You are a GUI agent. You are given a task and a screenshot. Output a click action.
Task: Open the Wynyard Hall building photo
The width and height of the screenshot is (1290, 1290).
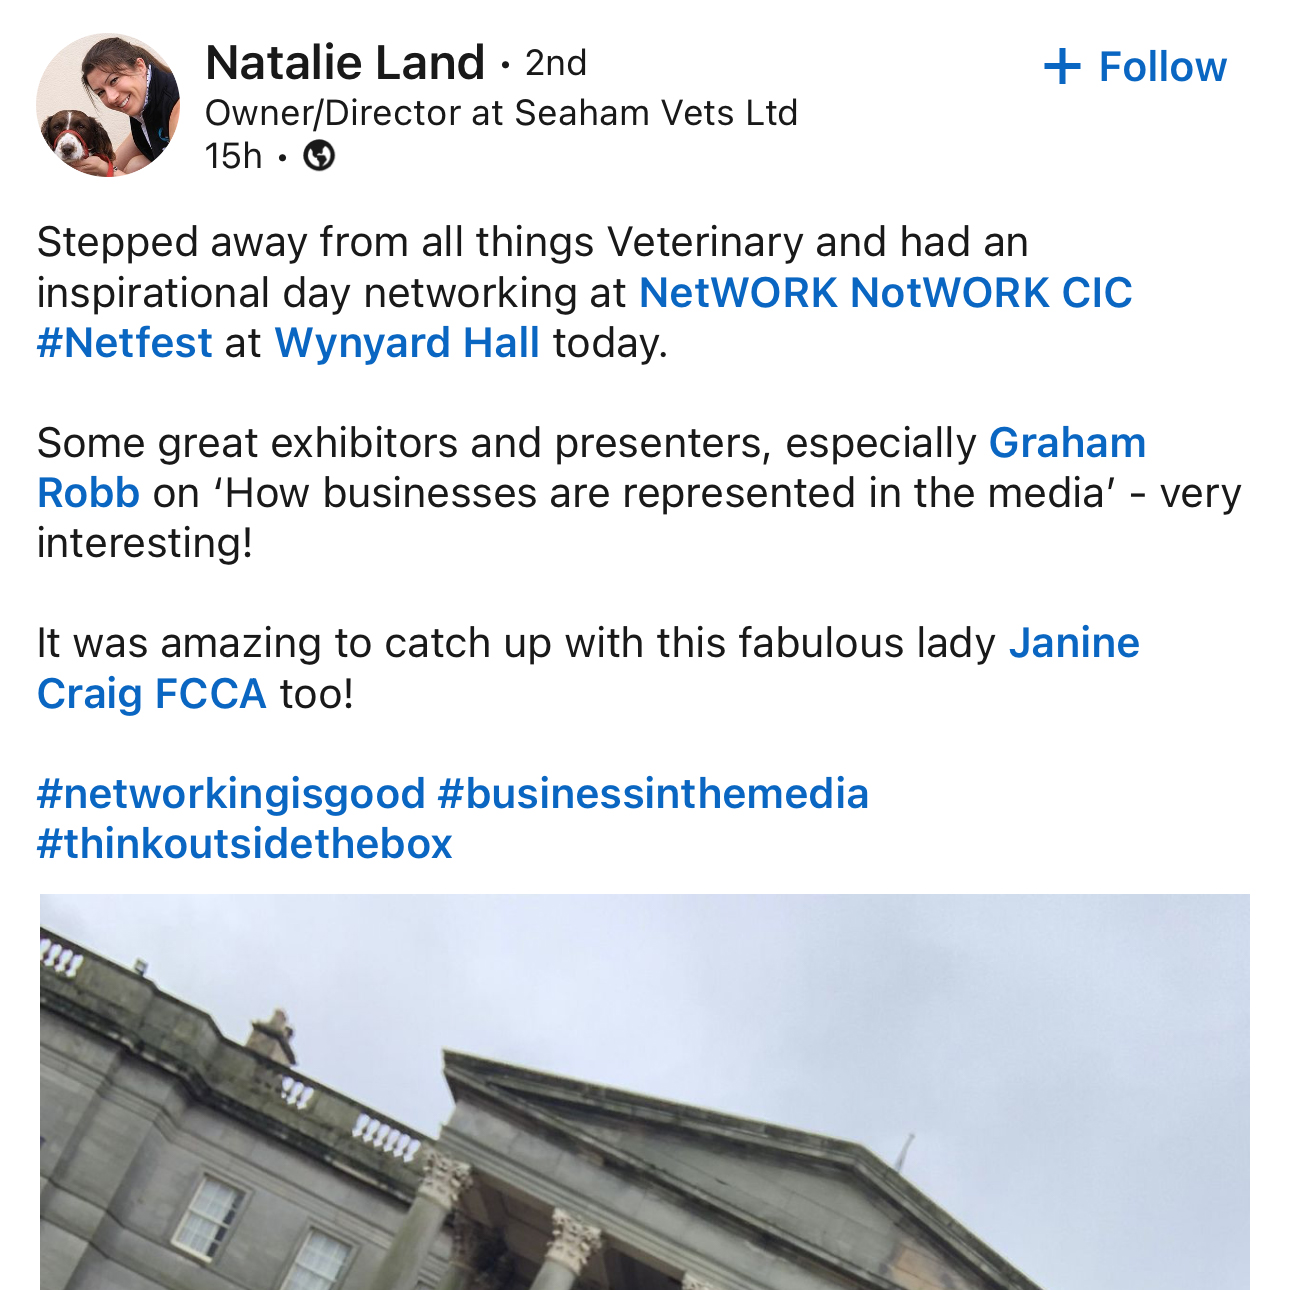click(x=645, y=1092)
